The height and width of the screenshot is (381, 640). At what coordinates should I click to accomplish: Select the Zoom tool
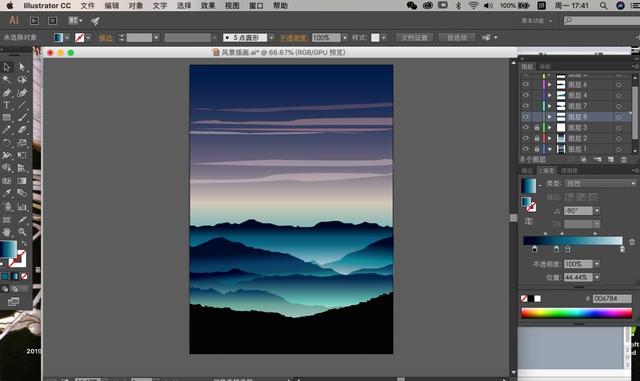point(22,232)
